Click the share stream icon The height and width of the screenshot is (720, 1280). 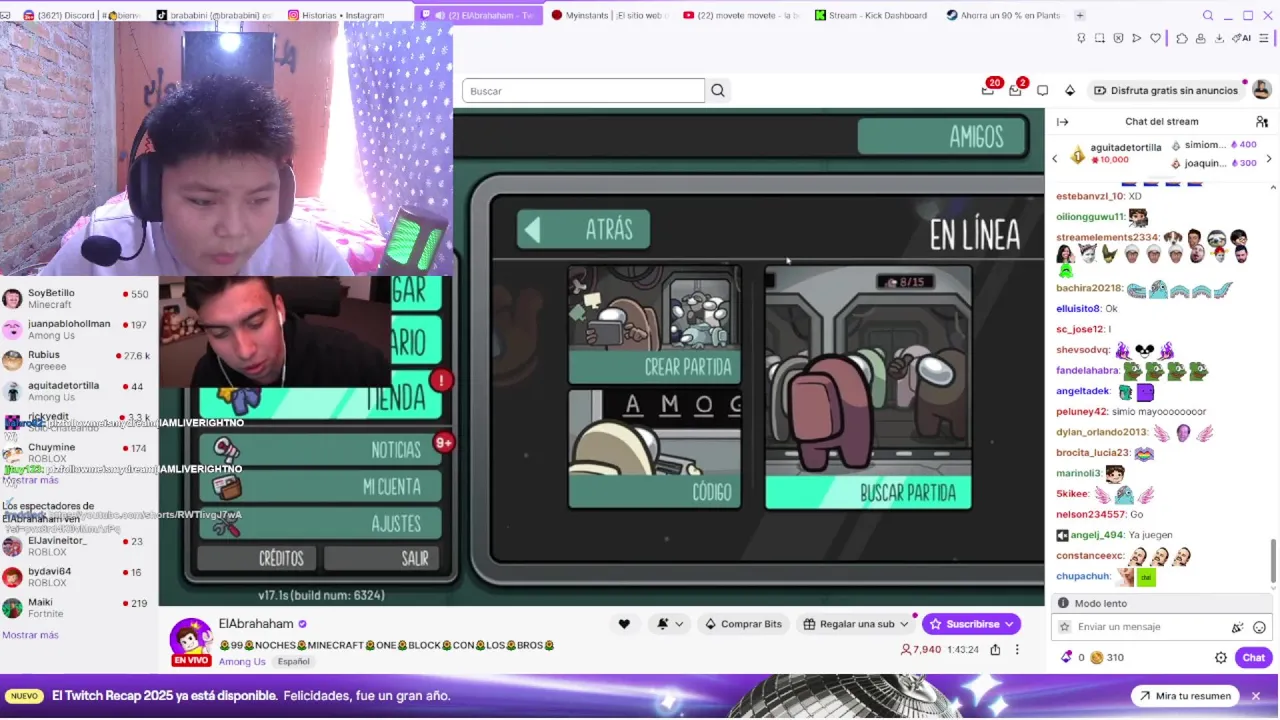(995, 649)
